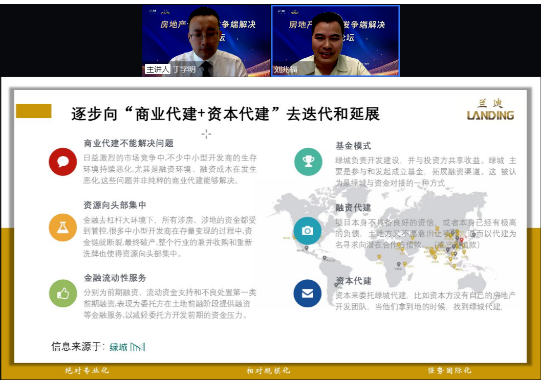Select the 主讲人 video thumbnail
Image resolution: width=545 pixels, height=380 pixels.
(x=206, y=41)
